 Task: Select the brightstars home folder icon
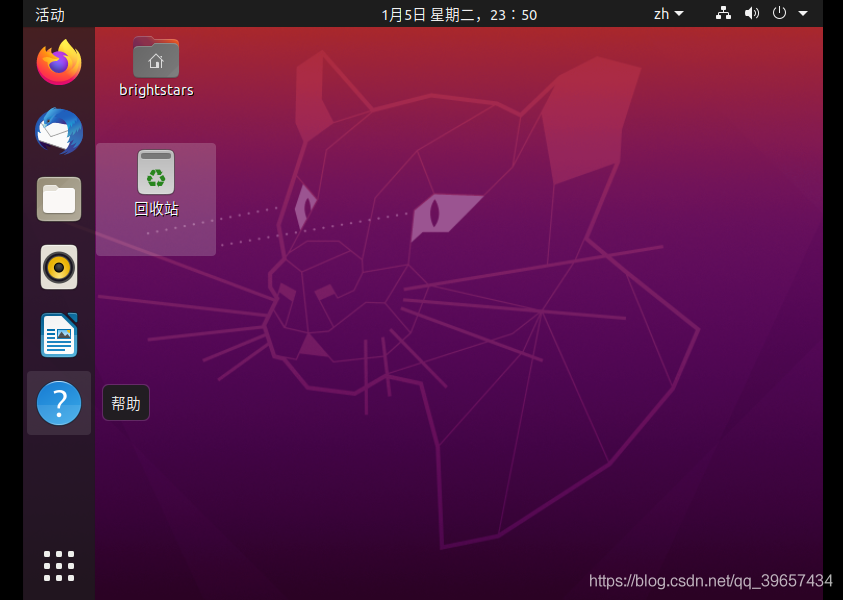(x=156, y=58)
